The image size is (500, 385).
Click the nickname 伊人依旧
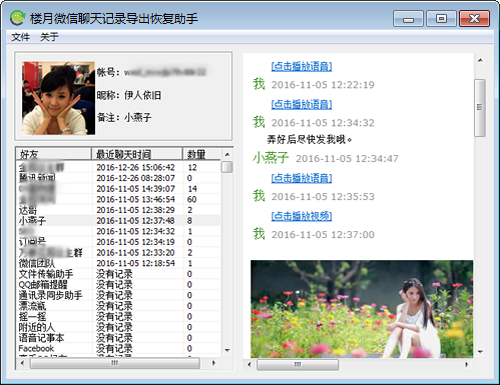point(143,95)
